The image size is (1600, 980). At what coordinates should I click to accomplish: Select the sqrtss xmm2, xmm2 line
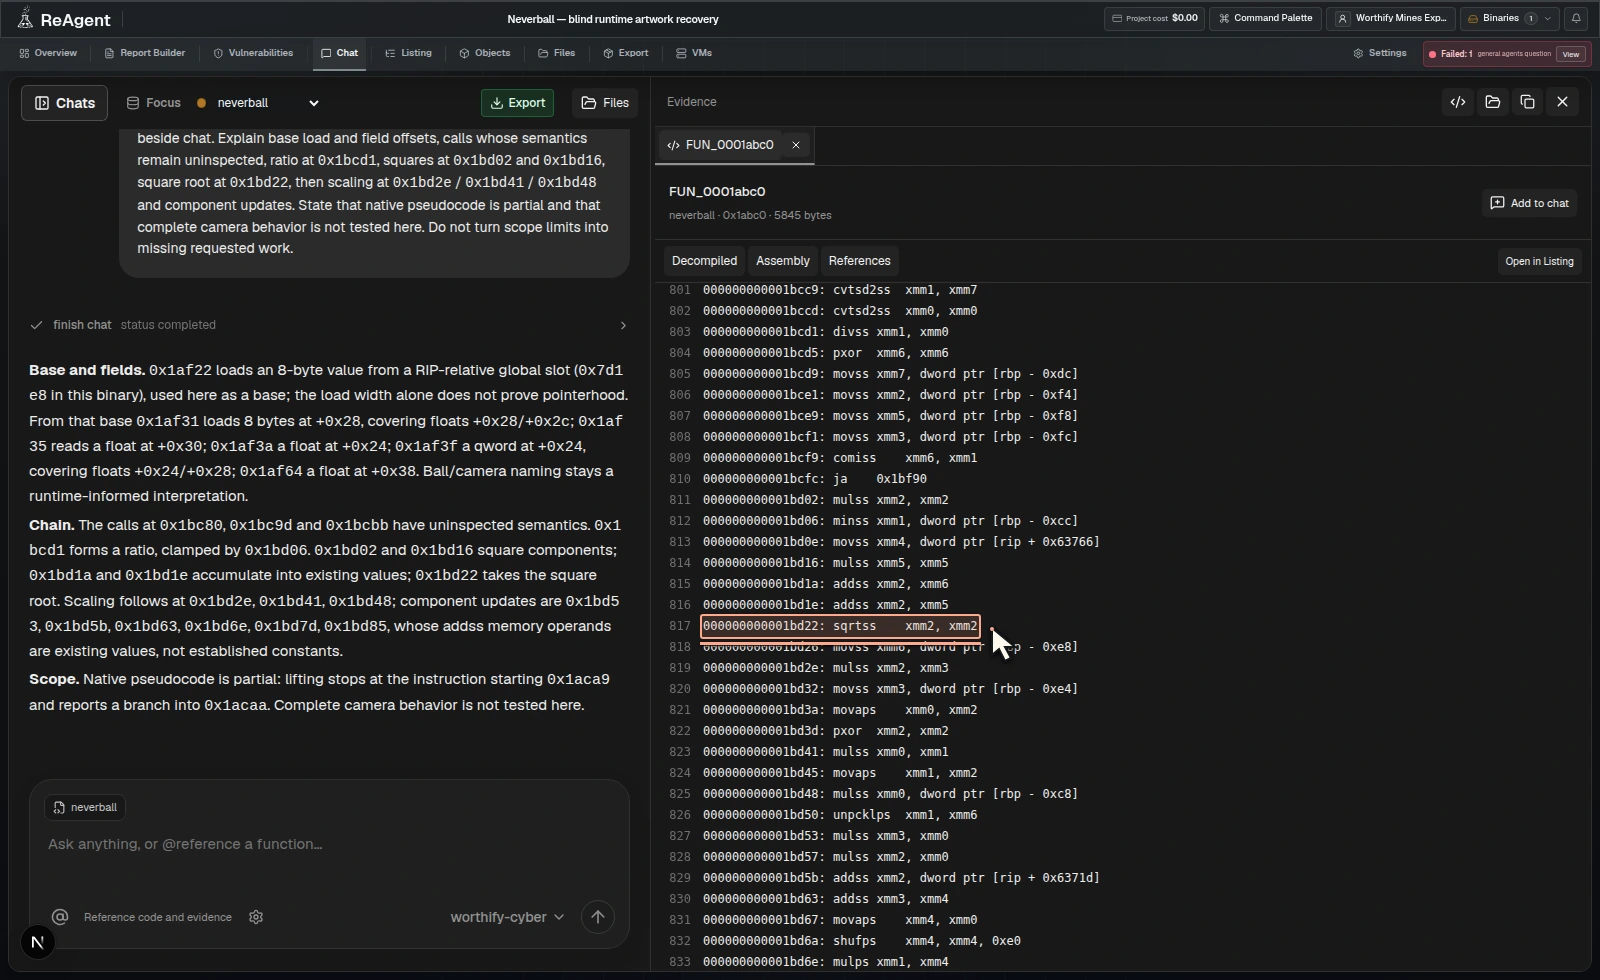pyautogui.click(x=840, y=626)
